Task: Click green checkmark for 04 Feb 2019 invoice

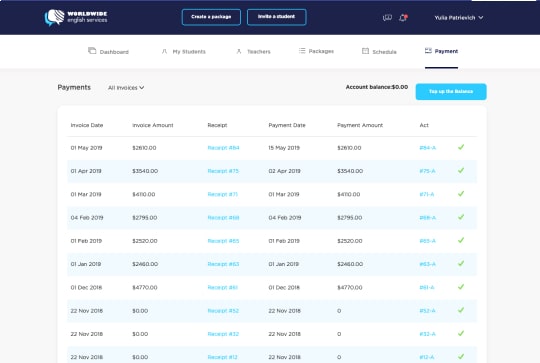Action: (461, 217)
